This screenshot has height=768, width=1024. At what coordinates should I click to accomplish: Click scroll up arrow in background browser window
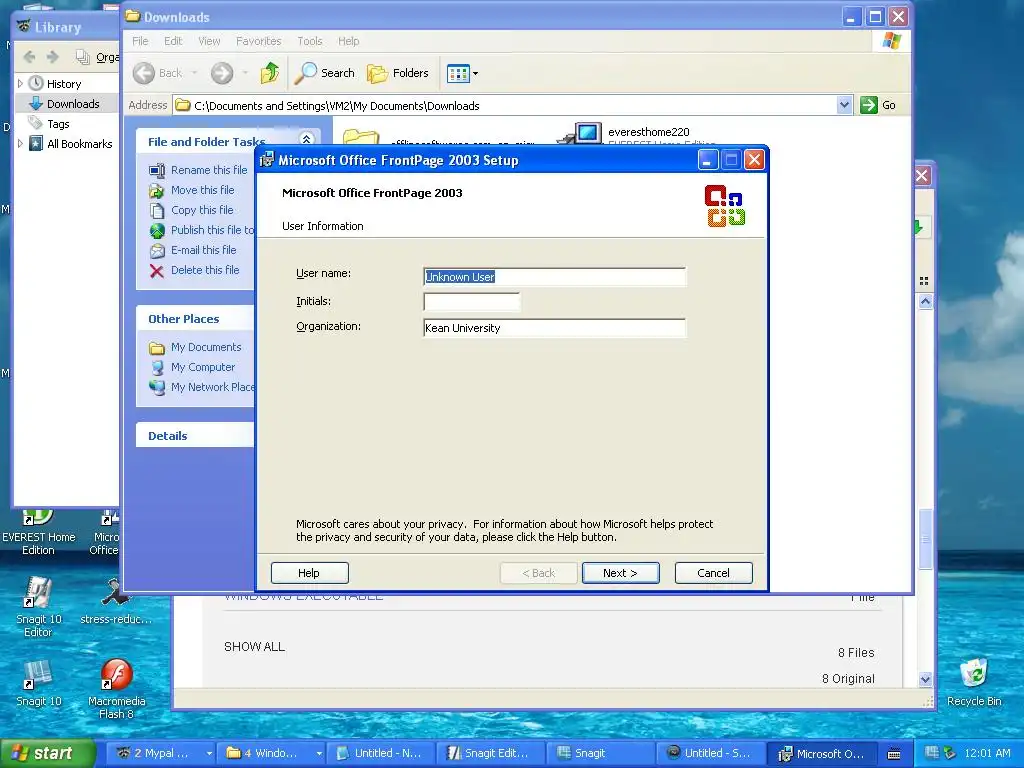925,301
